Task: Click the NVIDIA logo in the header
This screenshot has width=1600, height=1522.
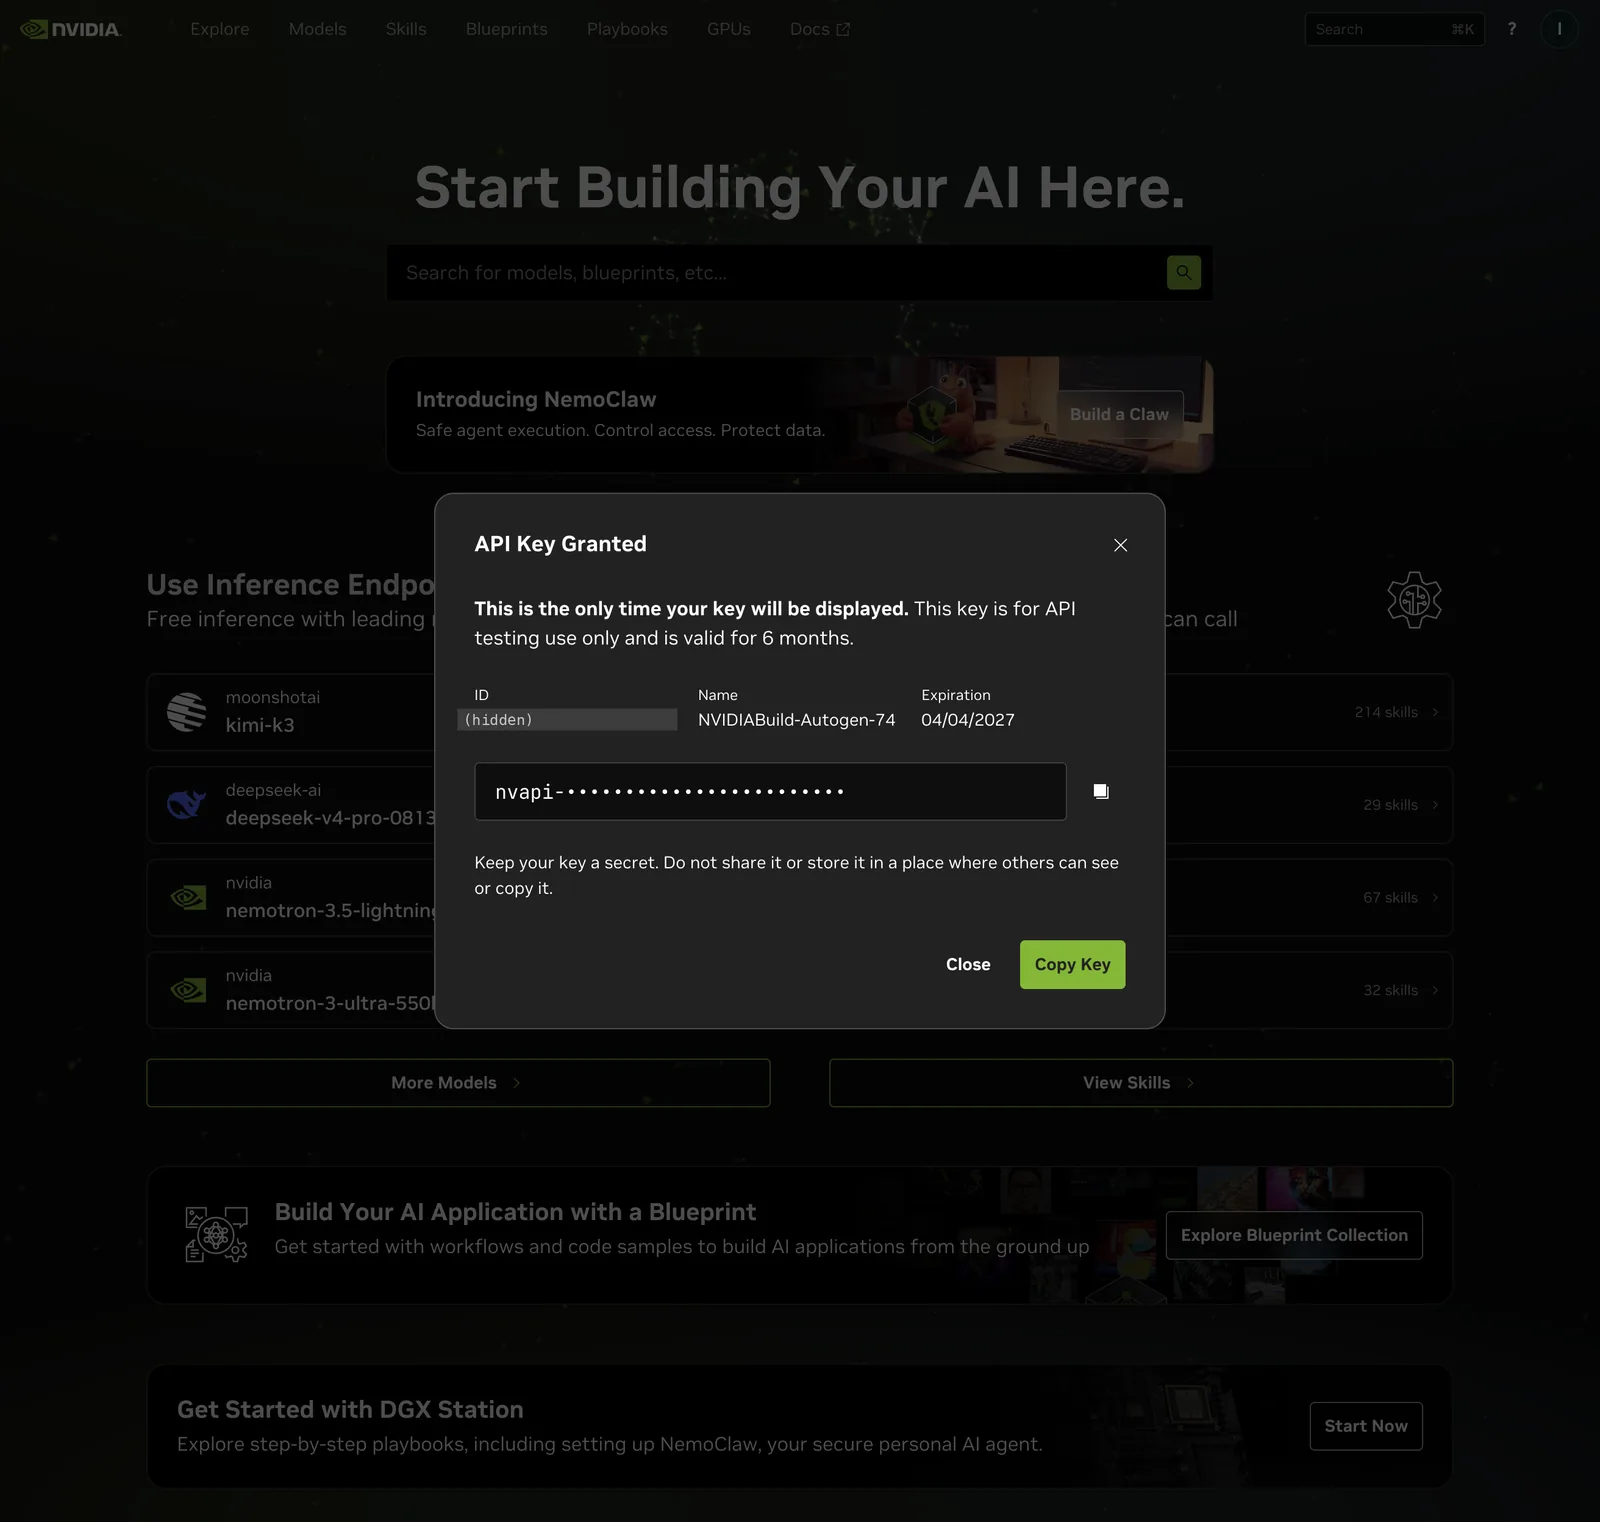Action: 71,29
